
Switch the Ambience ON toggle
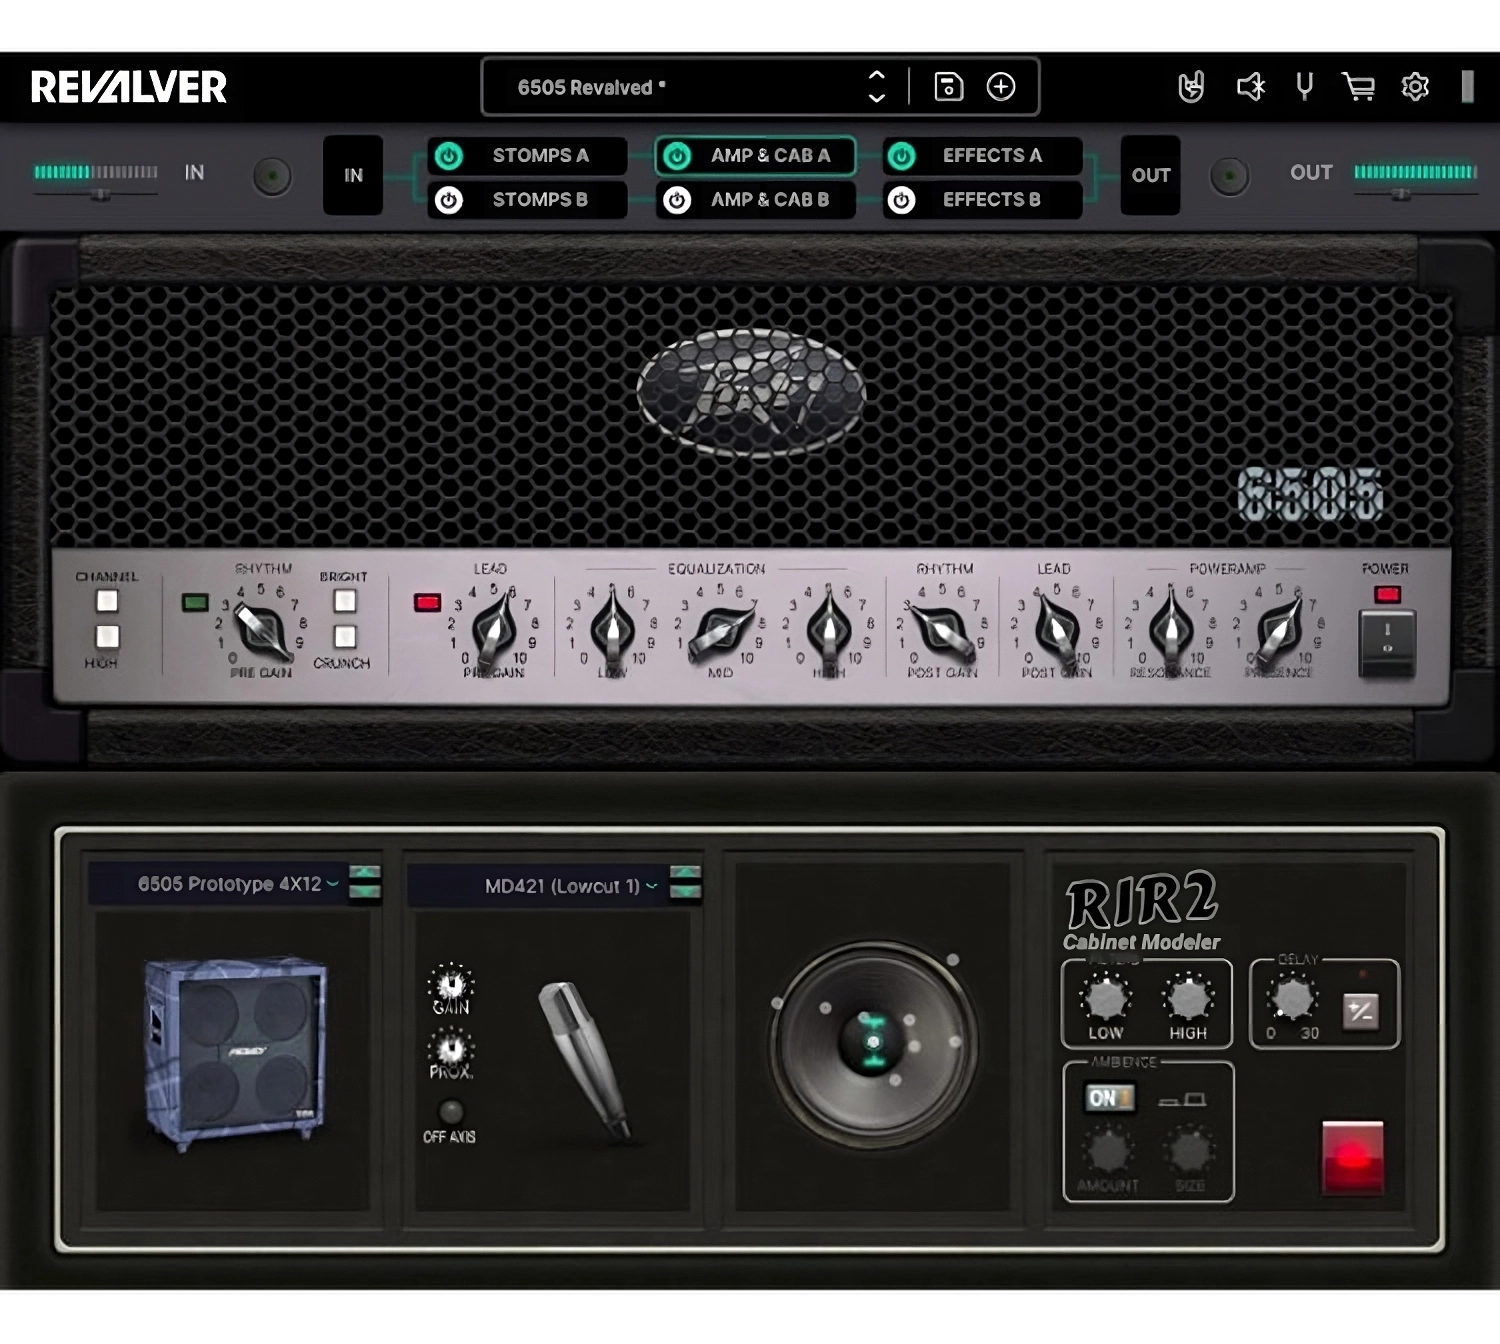pos(1110,1098)
